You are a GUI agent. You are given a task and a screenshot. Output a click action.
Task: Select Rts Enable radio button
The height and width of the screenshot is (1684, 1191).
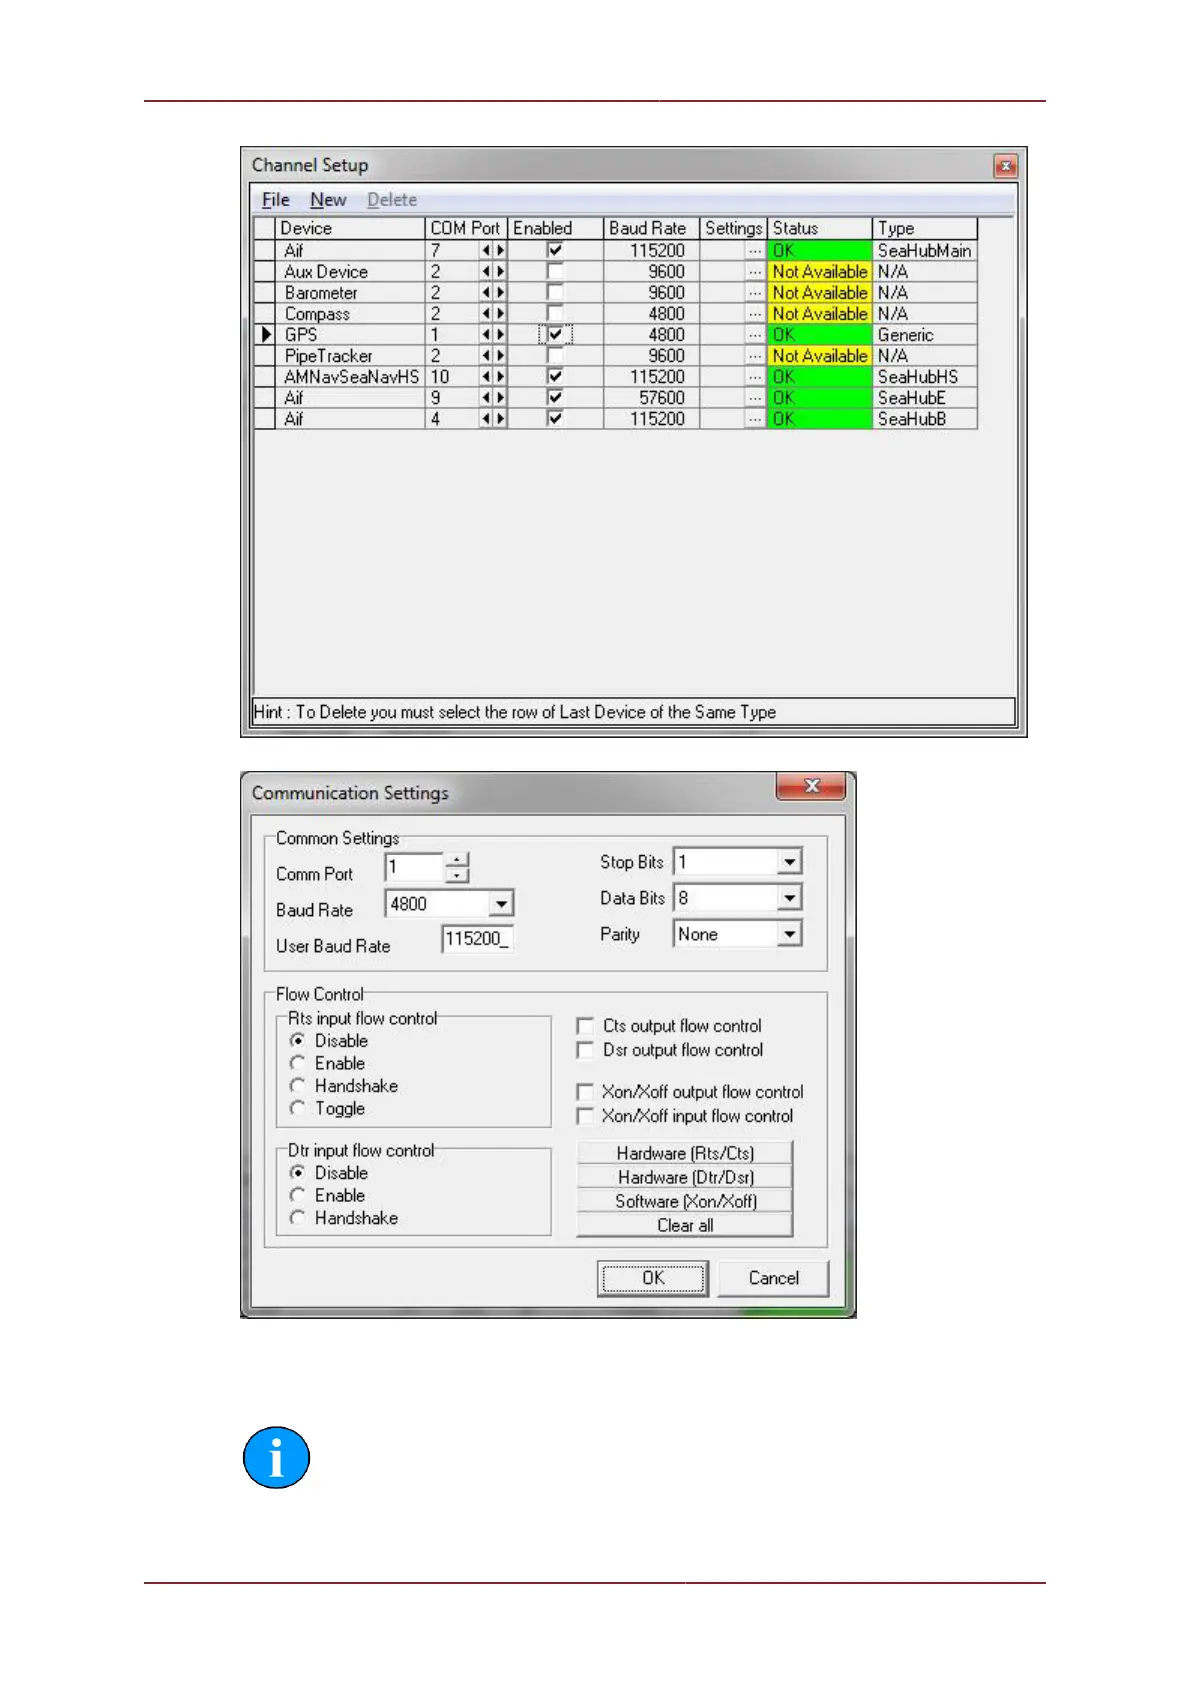(x=297, y=1063)
